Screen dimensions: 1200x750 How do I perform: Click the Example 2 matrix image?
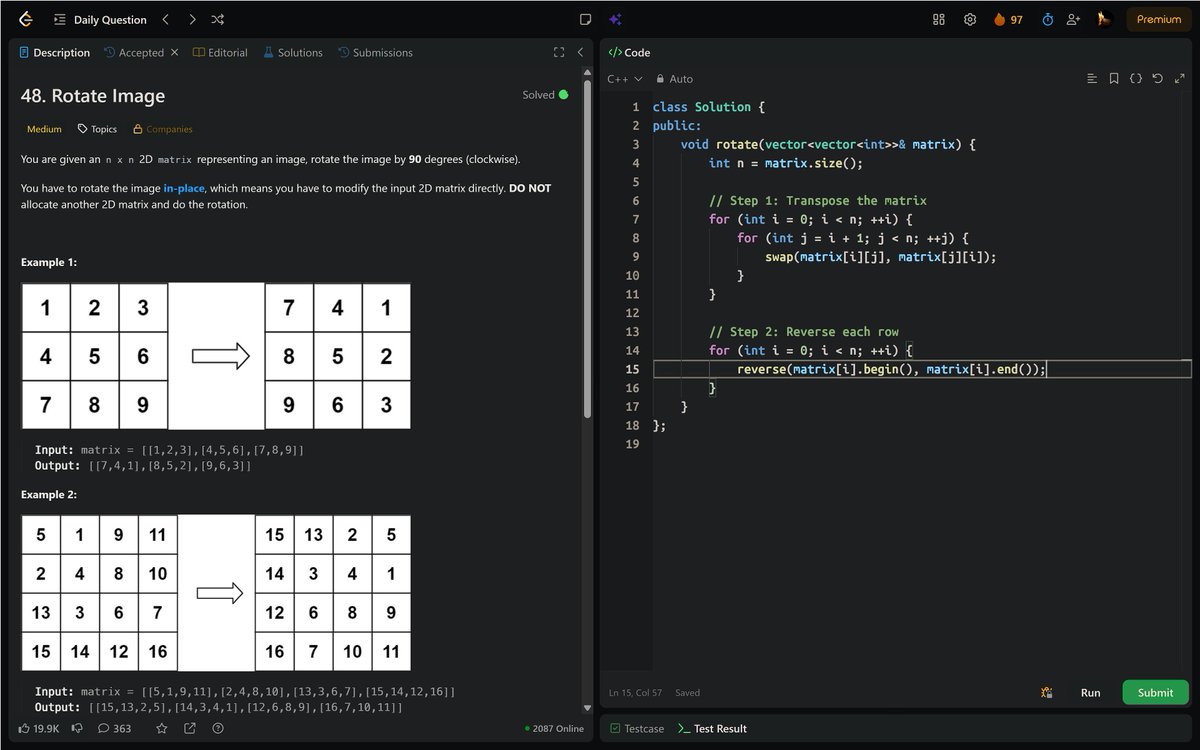click(x=216, y=593)
